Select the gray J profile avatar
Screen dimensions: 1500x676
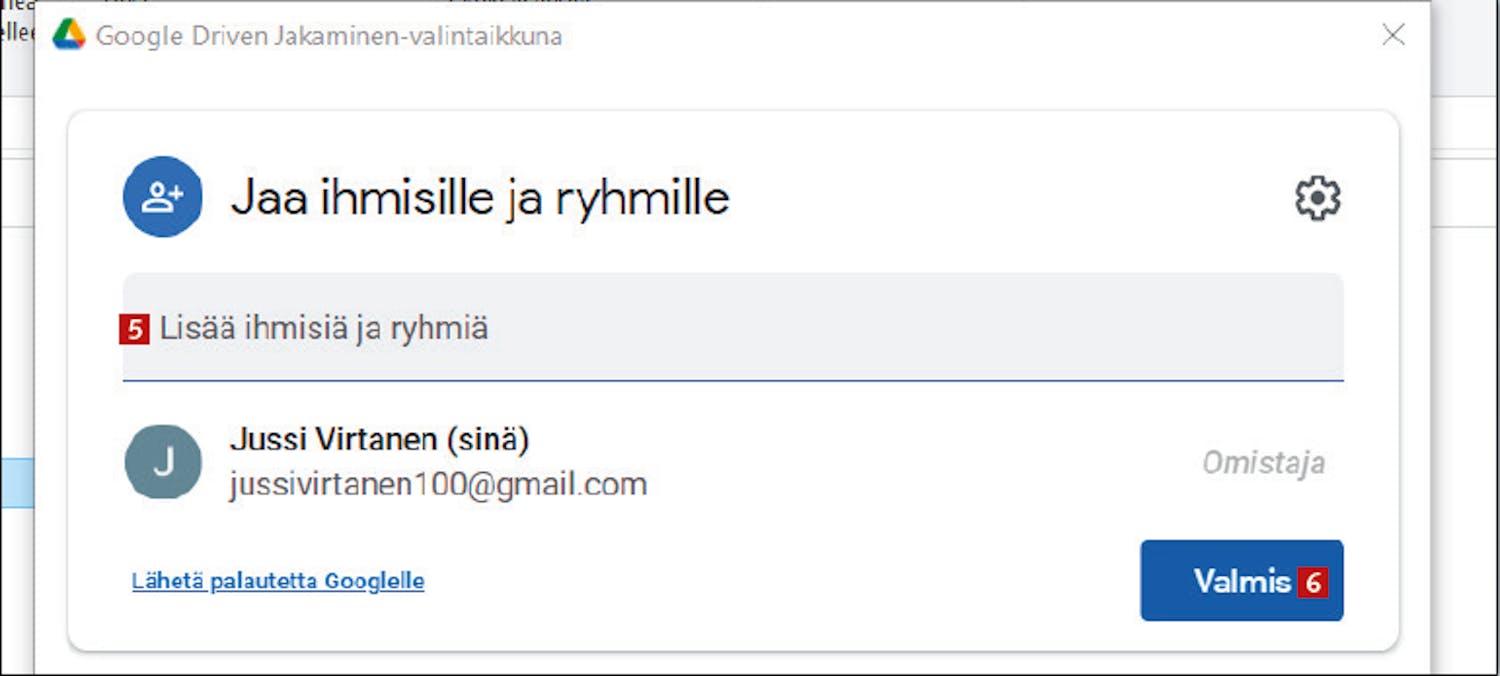point(163,462)
